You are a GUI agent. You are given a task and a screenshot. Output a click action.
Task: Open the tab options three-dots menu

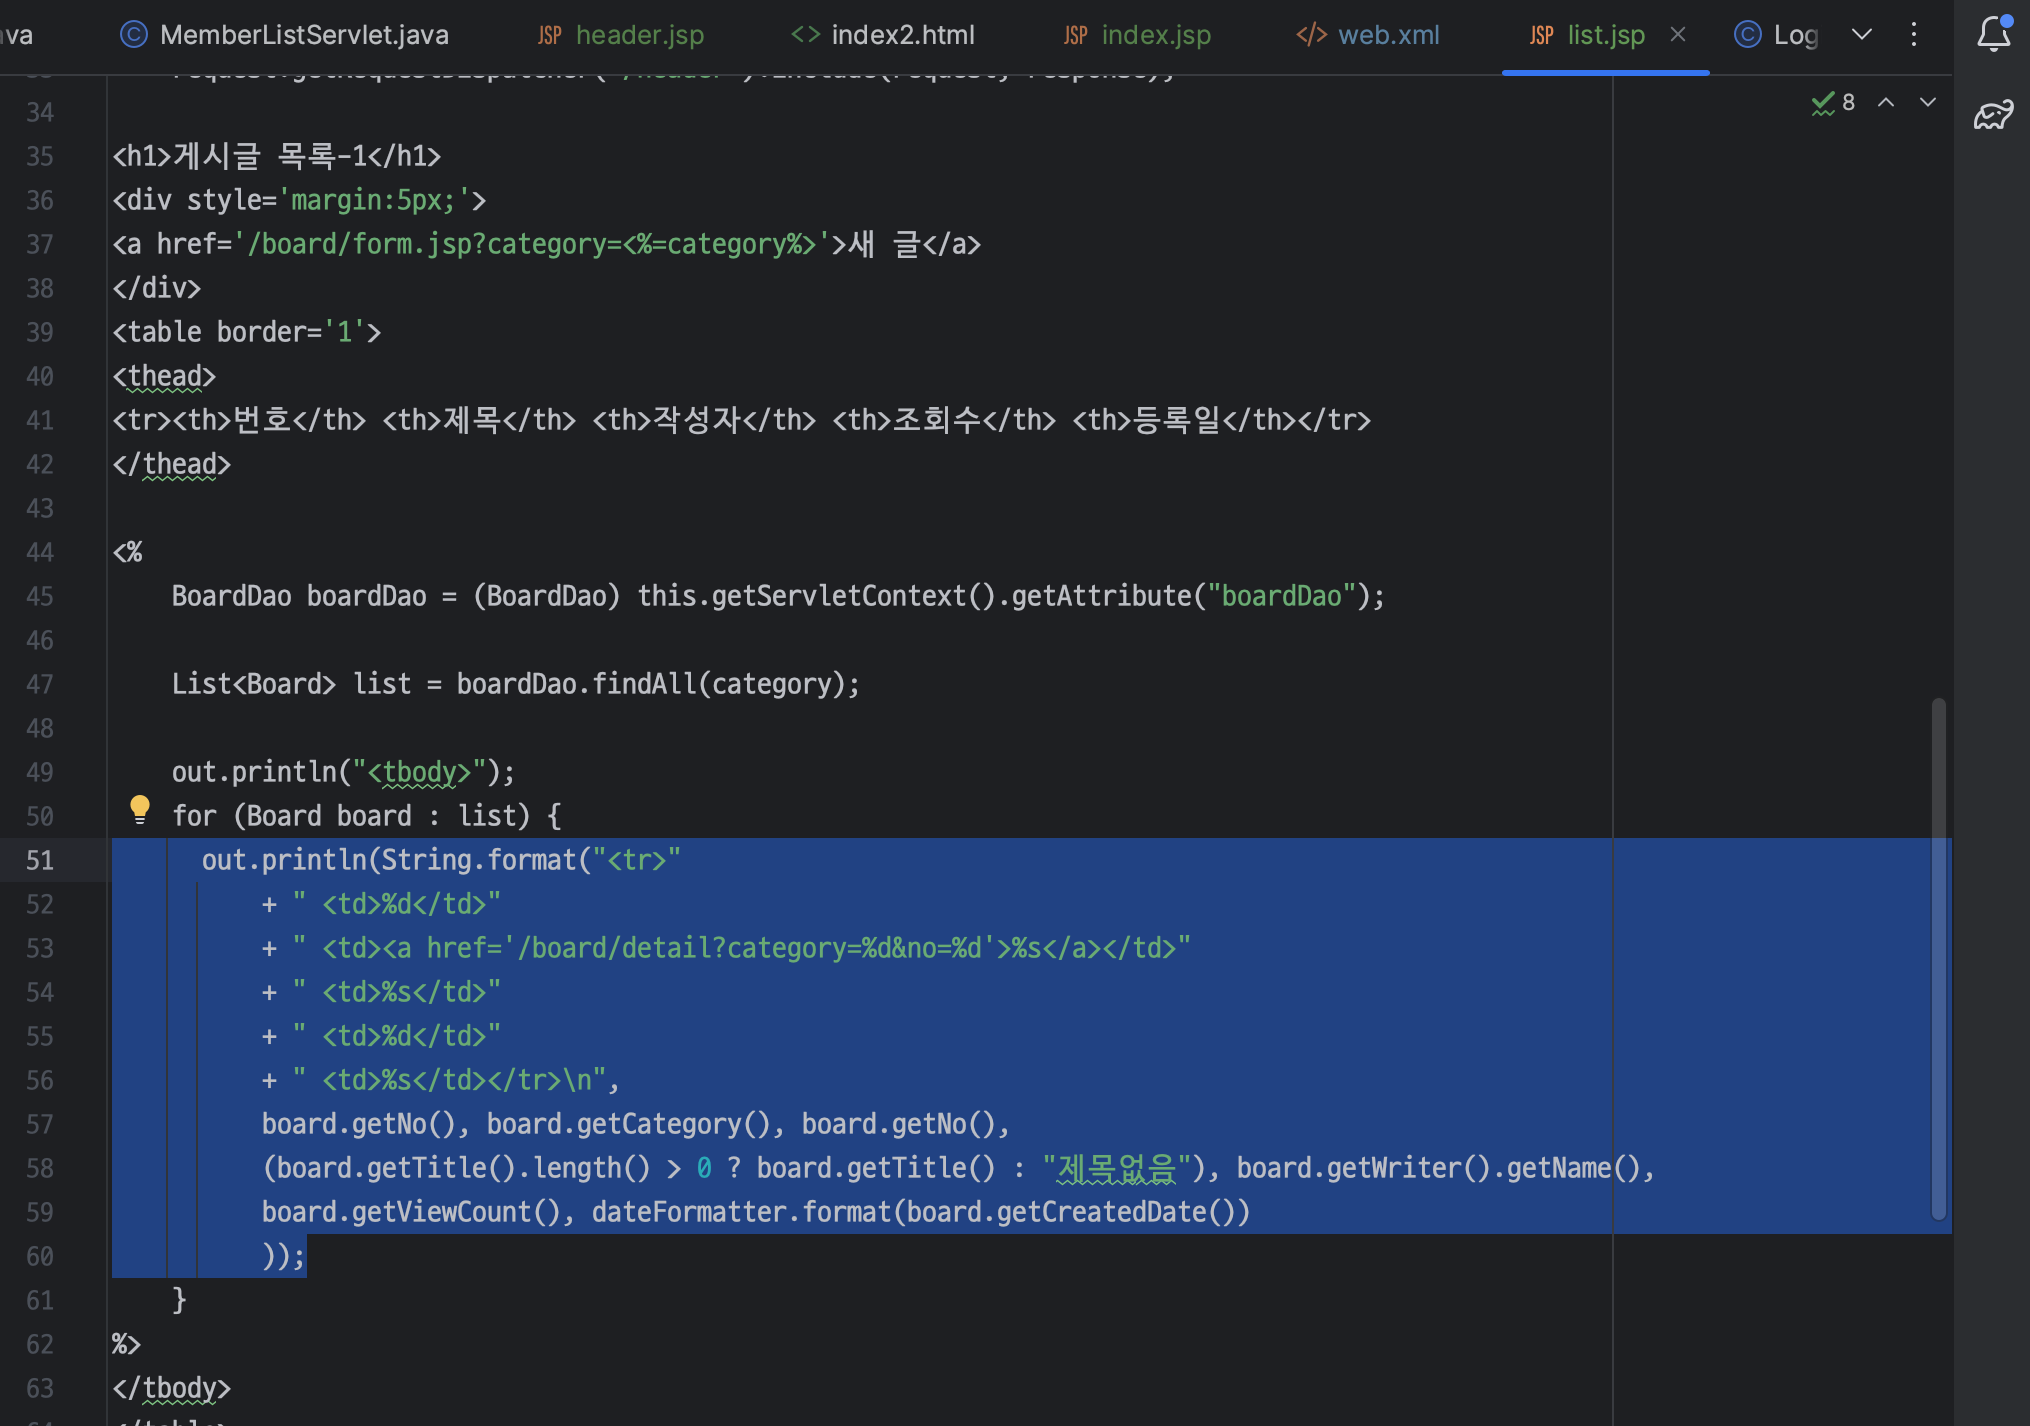pyautogui.click(x=1914, y=34)
